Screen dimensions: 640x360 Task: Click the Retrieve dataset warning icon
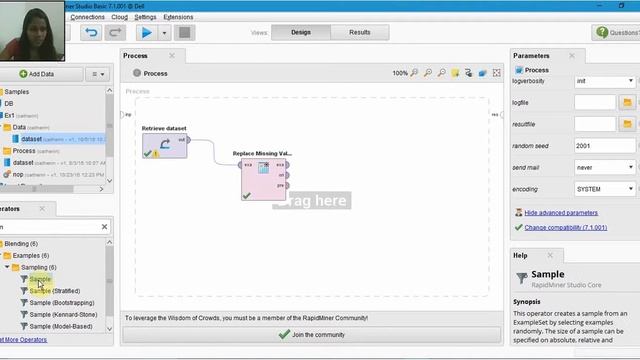tap(156, 154)
